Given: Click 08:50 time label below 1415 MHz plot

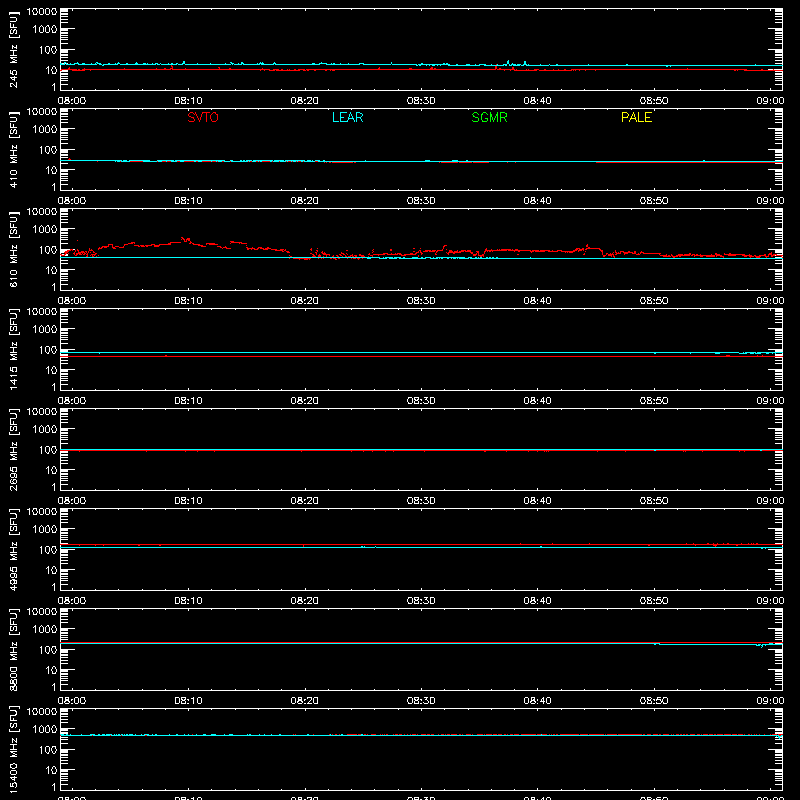Looking at the screenshot, I should [654, 401].
